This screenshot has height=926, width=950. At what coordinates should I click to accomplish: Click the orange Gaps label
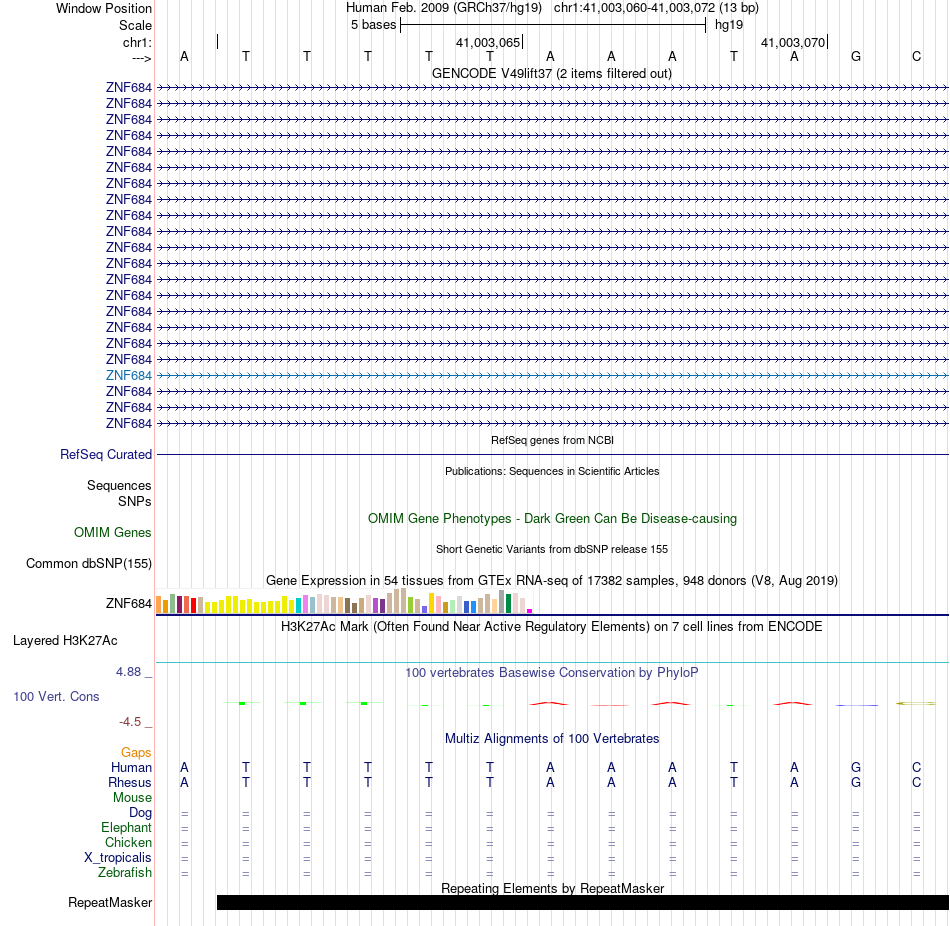pyautogui.click(x=136, y=753)
